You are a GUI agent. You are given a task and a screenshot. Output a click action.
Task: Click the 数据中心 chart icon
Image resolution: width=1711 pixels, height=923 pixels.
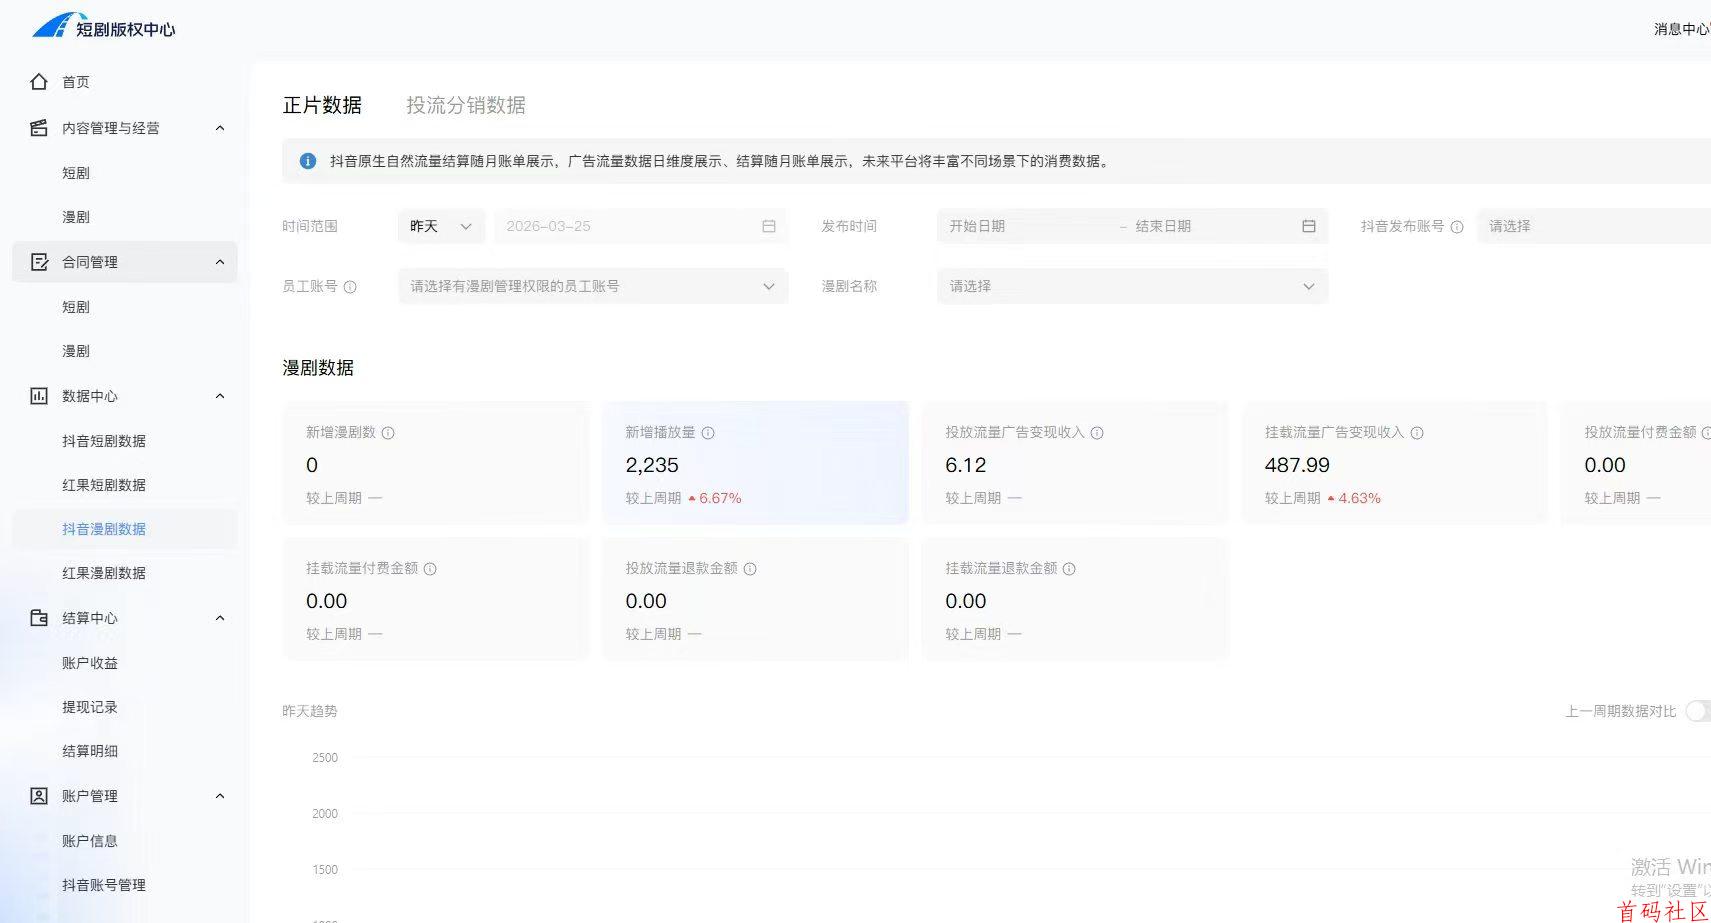(x=39, y=396)
